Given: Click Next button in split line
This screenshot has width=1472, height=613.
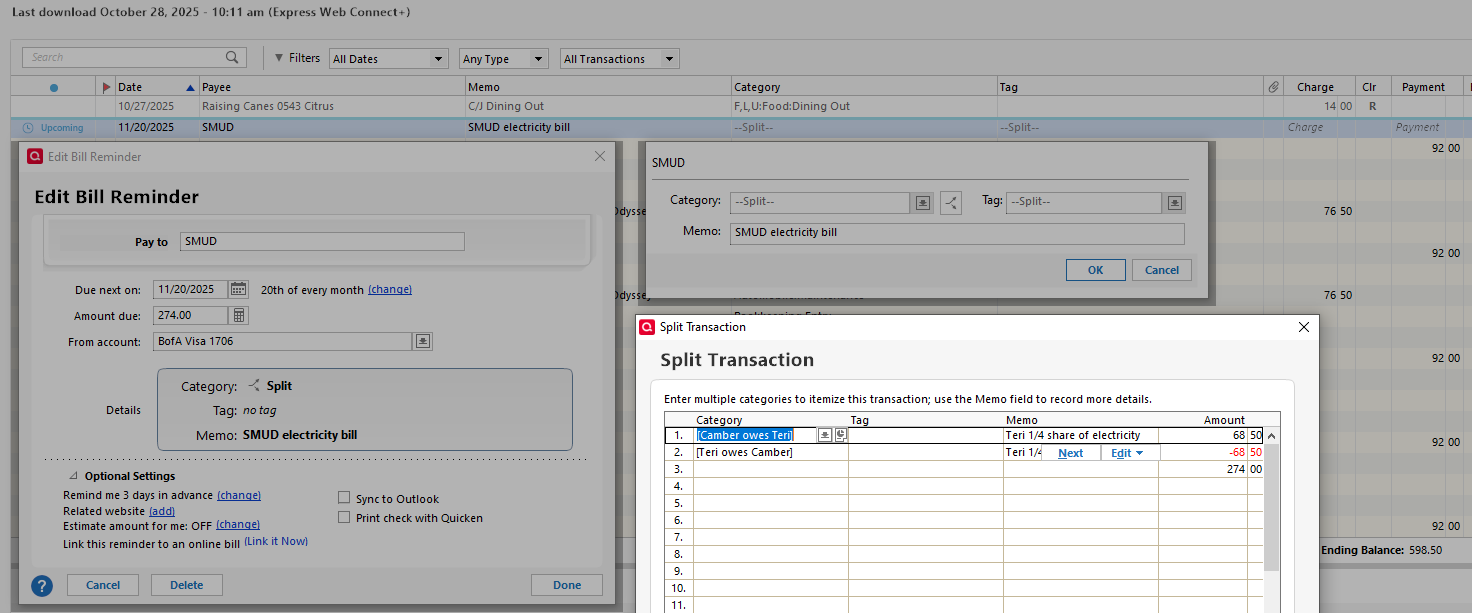Looking at the screenshot, I should click(x=1071, y=453).
